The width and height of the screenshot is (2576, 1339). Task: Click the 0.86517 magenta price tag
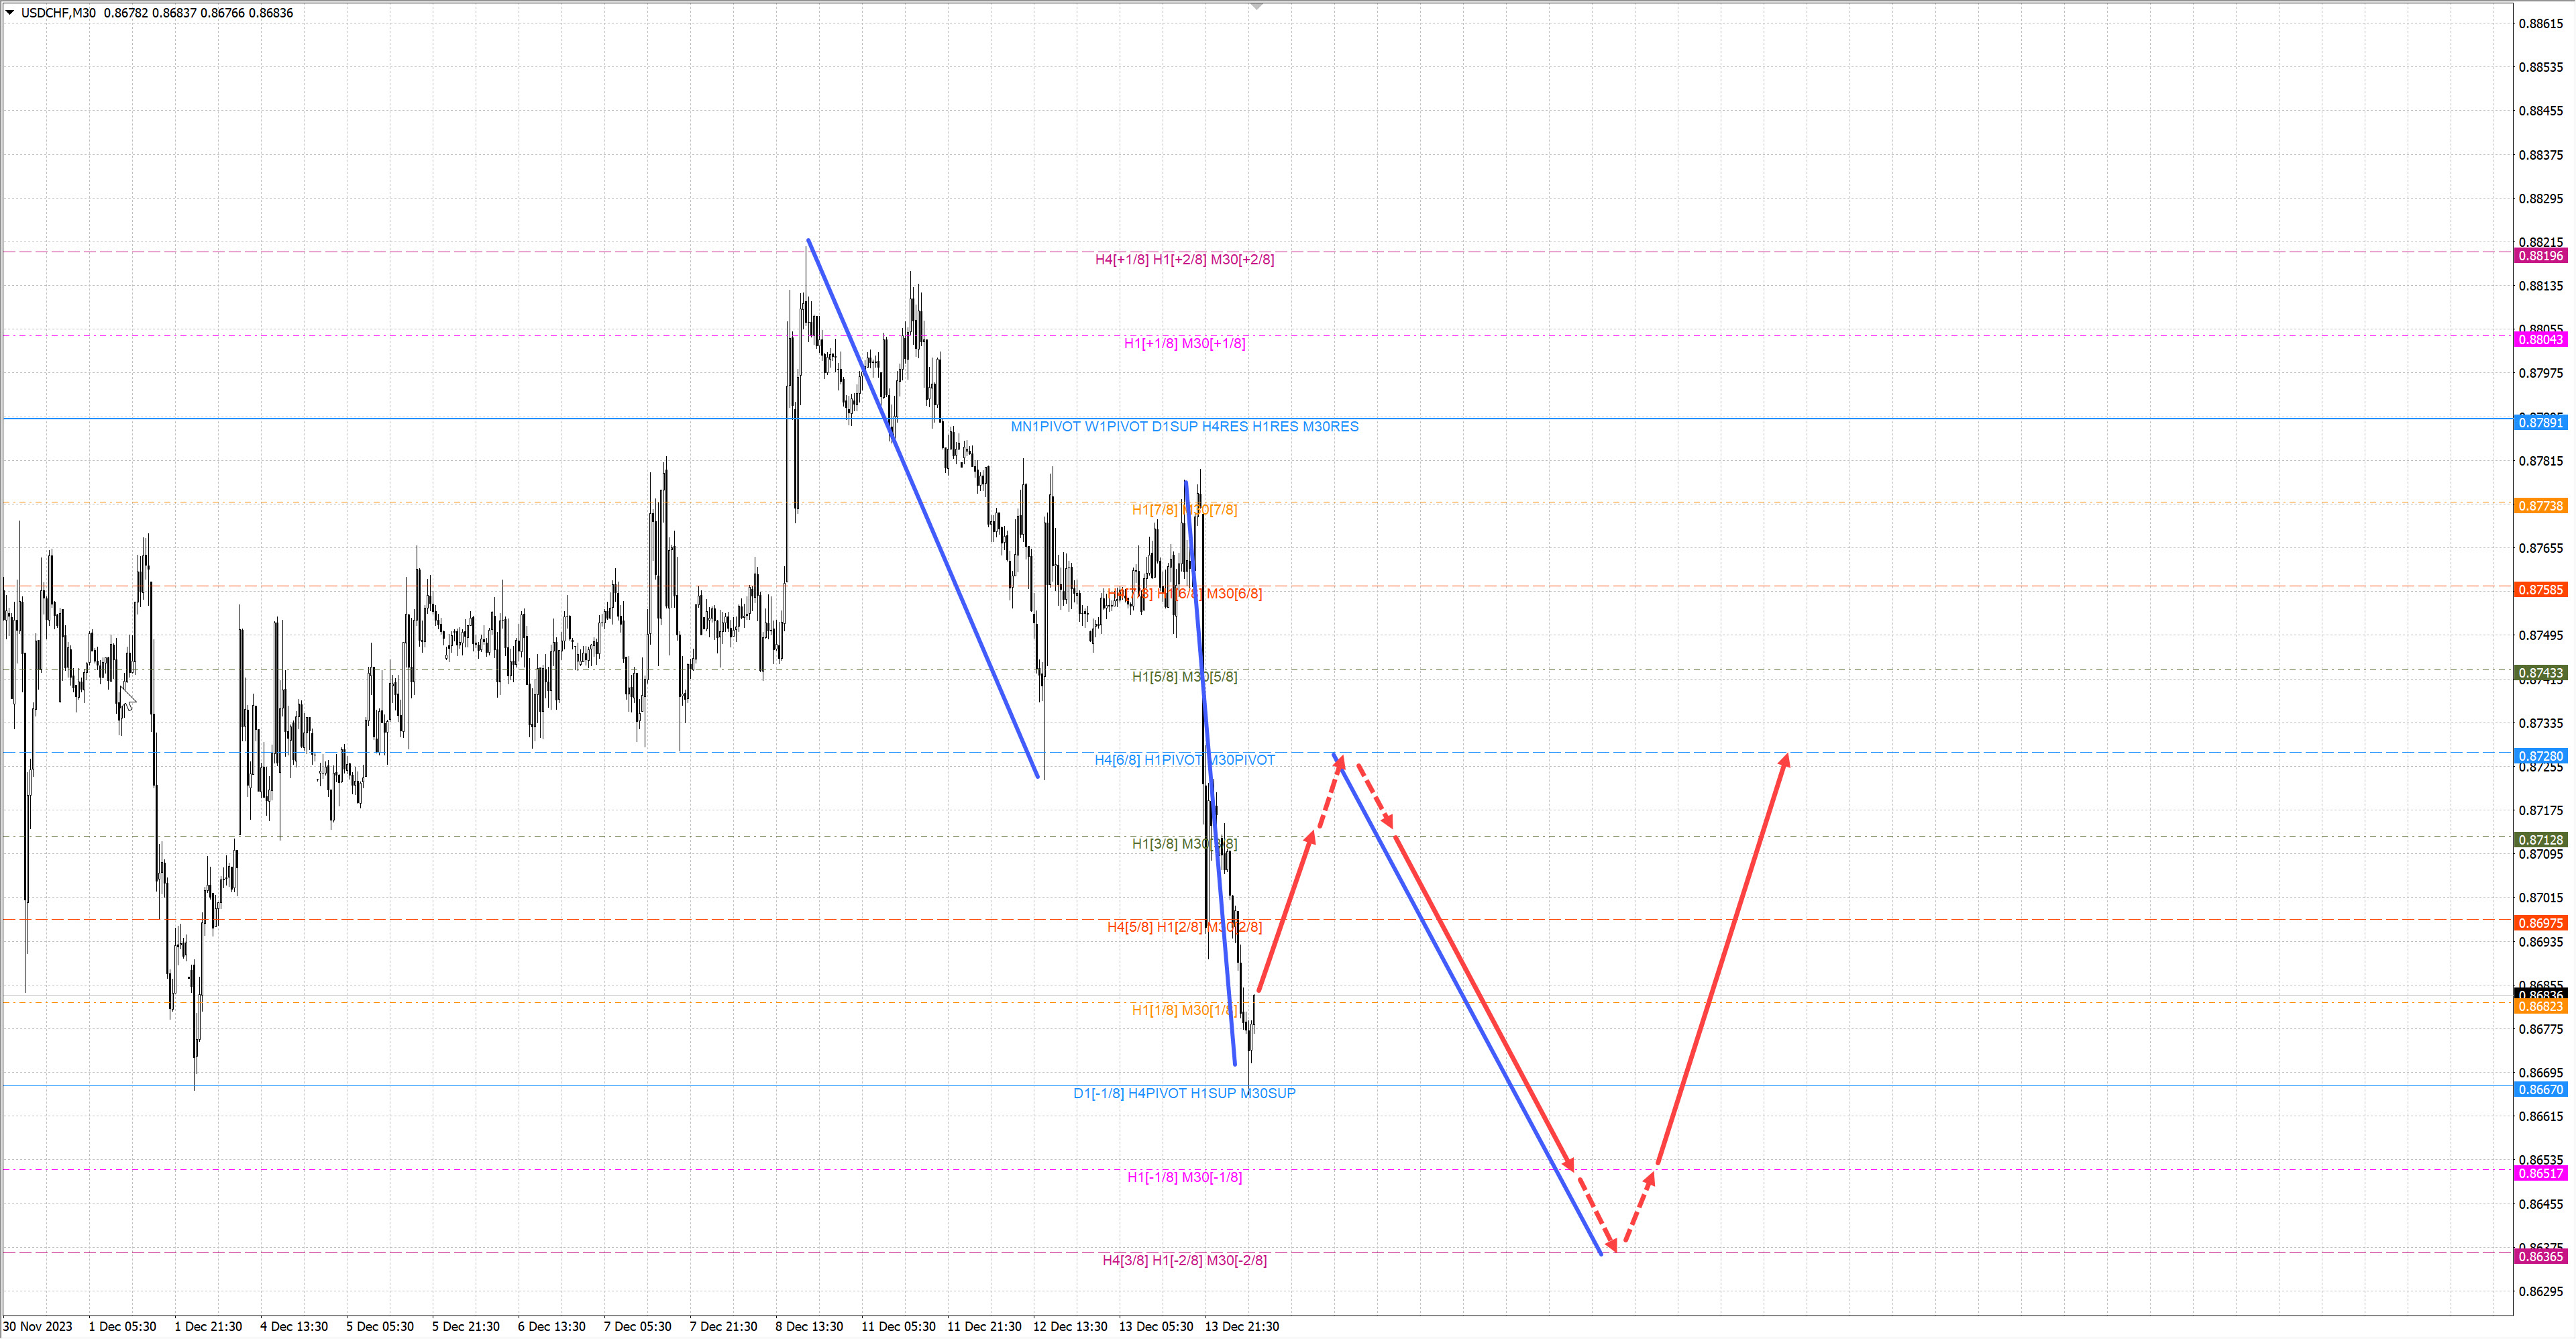coord(2540,1173)
